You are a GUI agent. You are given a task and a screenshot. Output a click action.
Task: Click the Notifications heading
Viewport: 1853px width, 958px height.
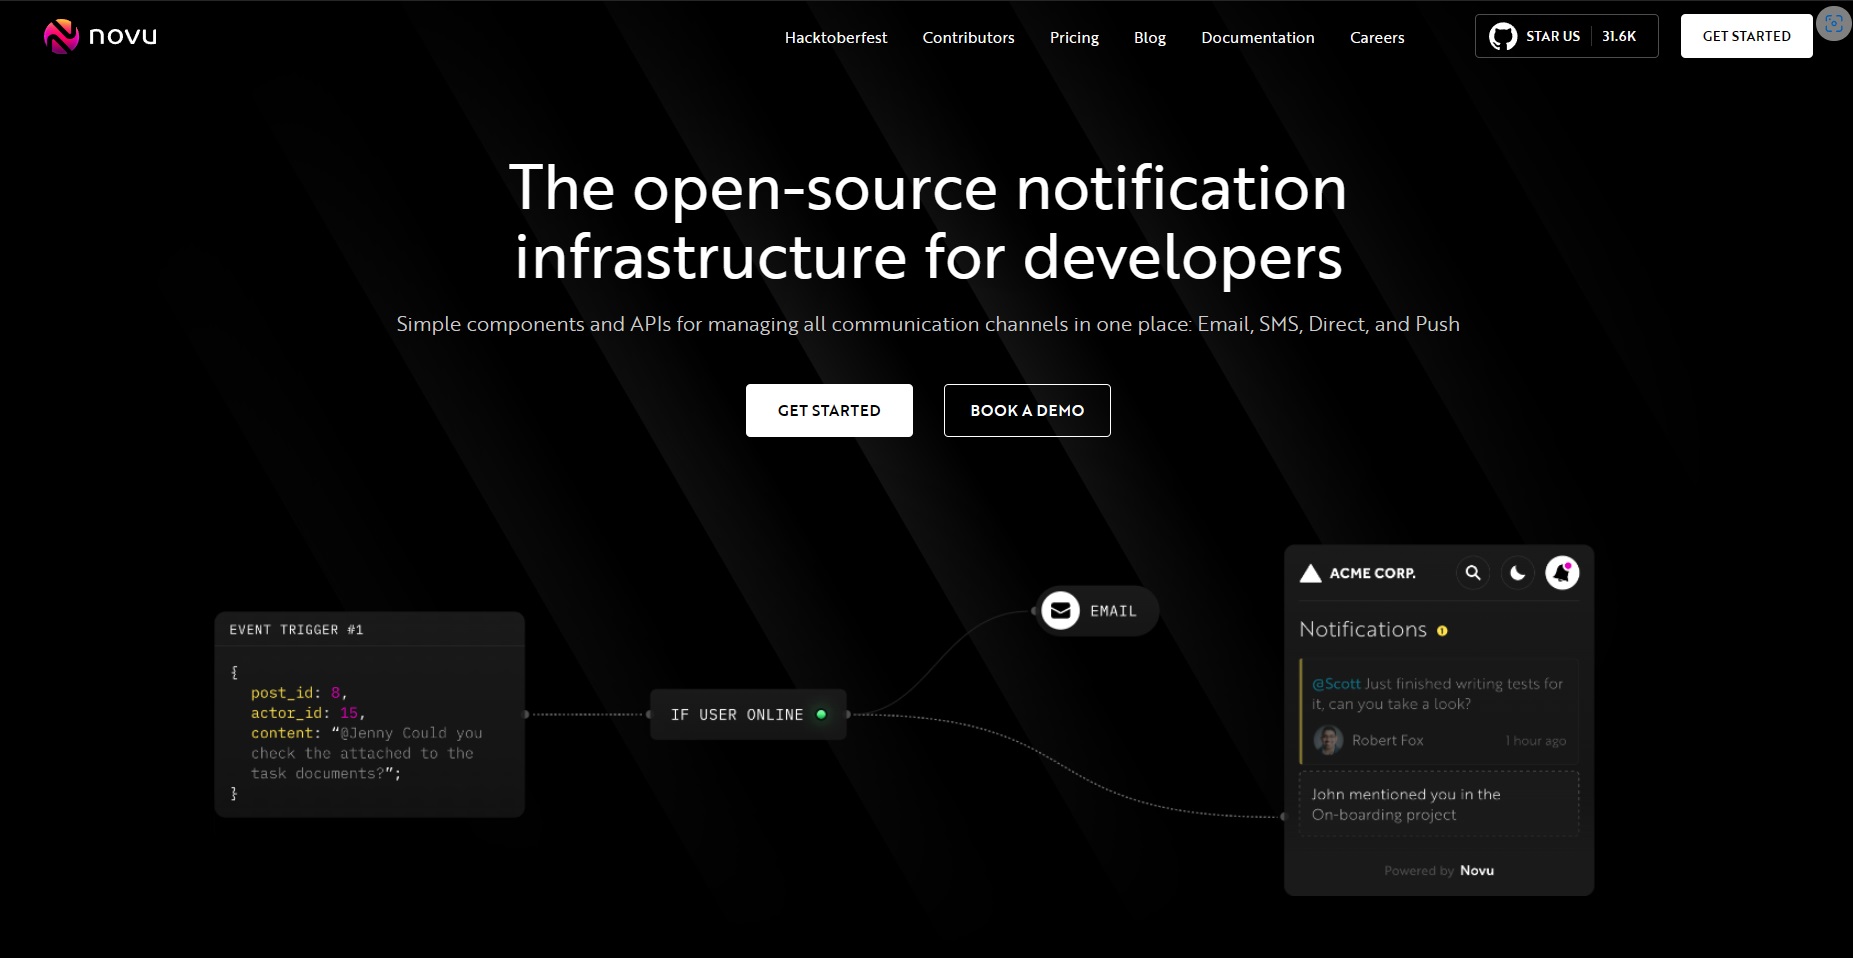click(1362, 629)
